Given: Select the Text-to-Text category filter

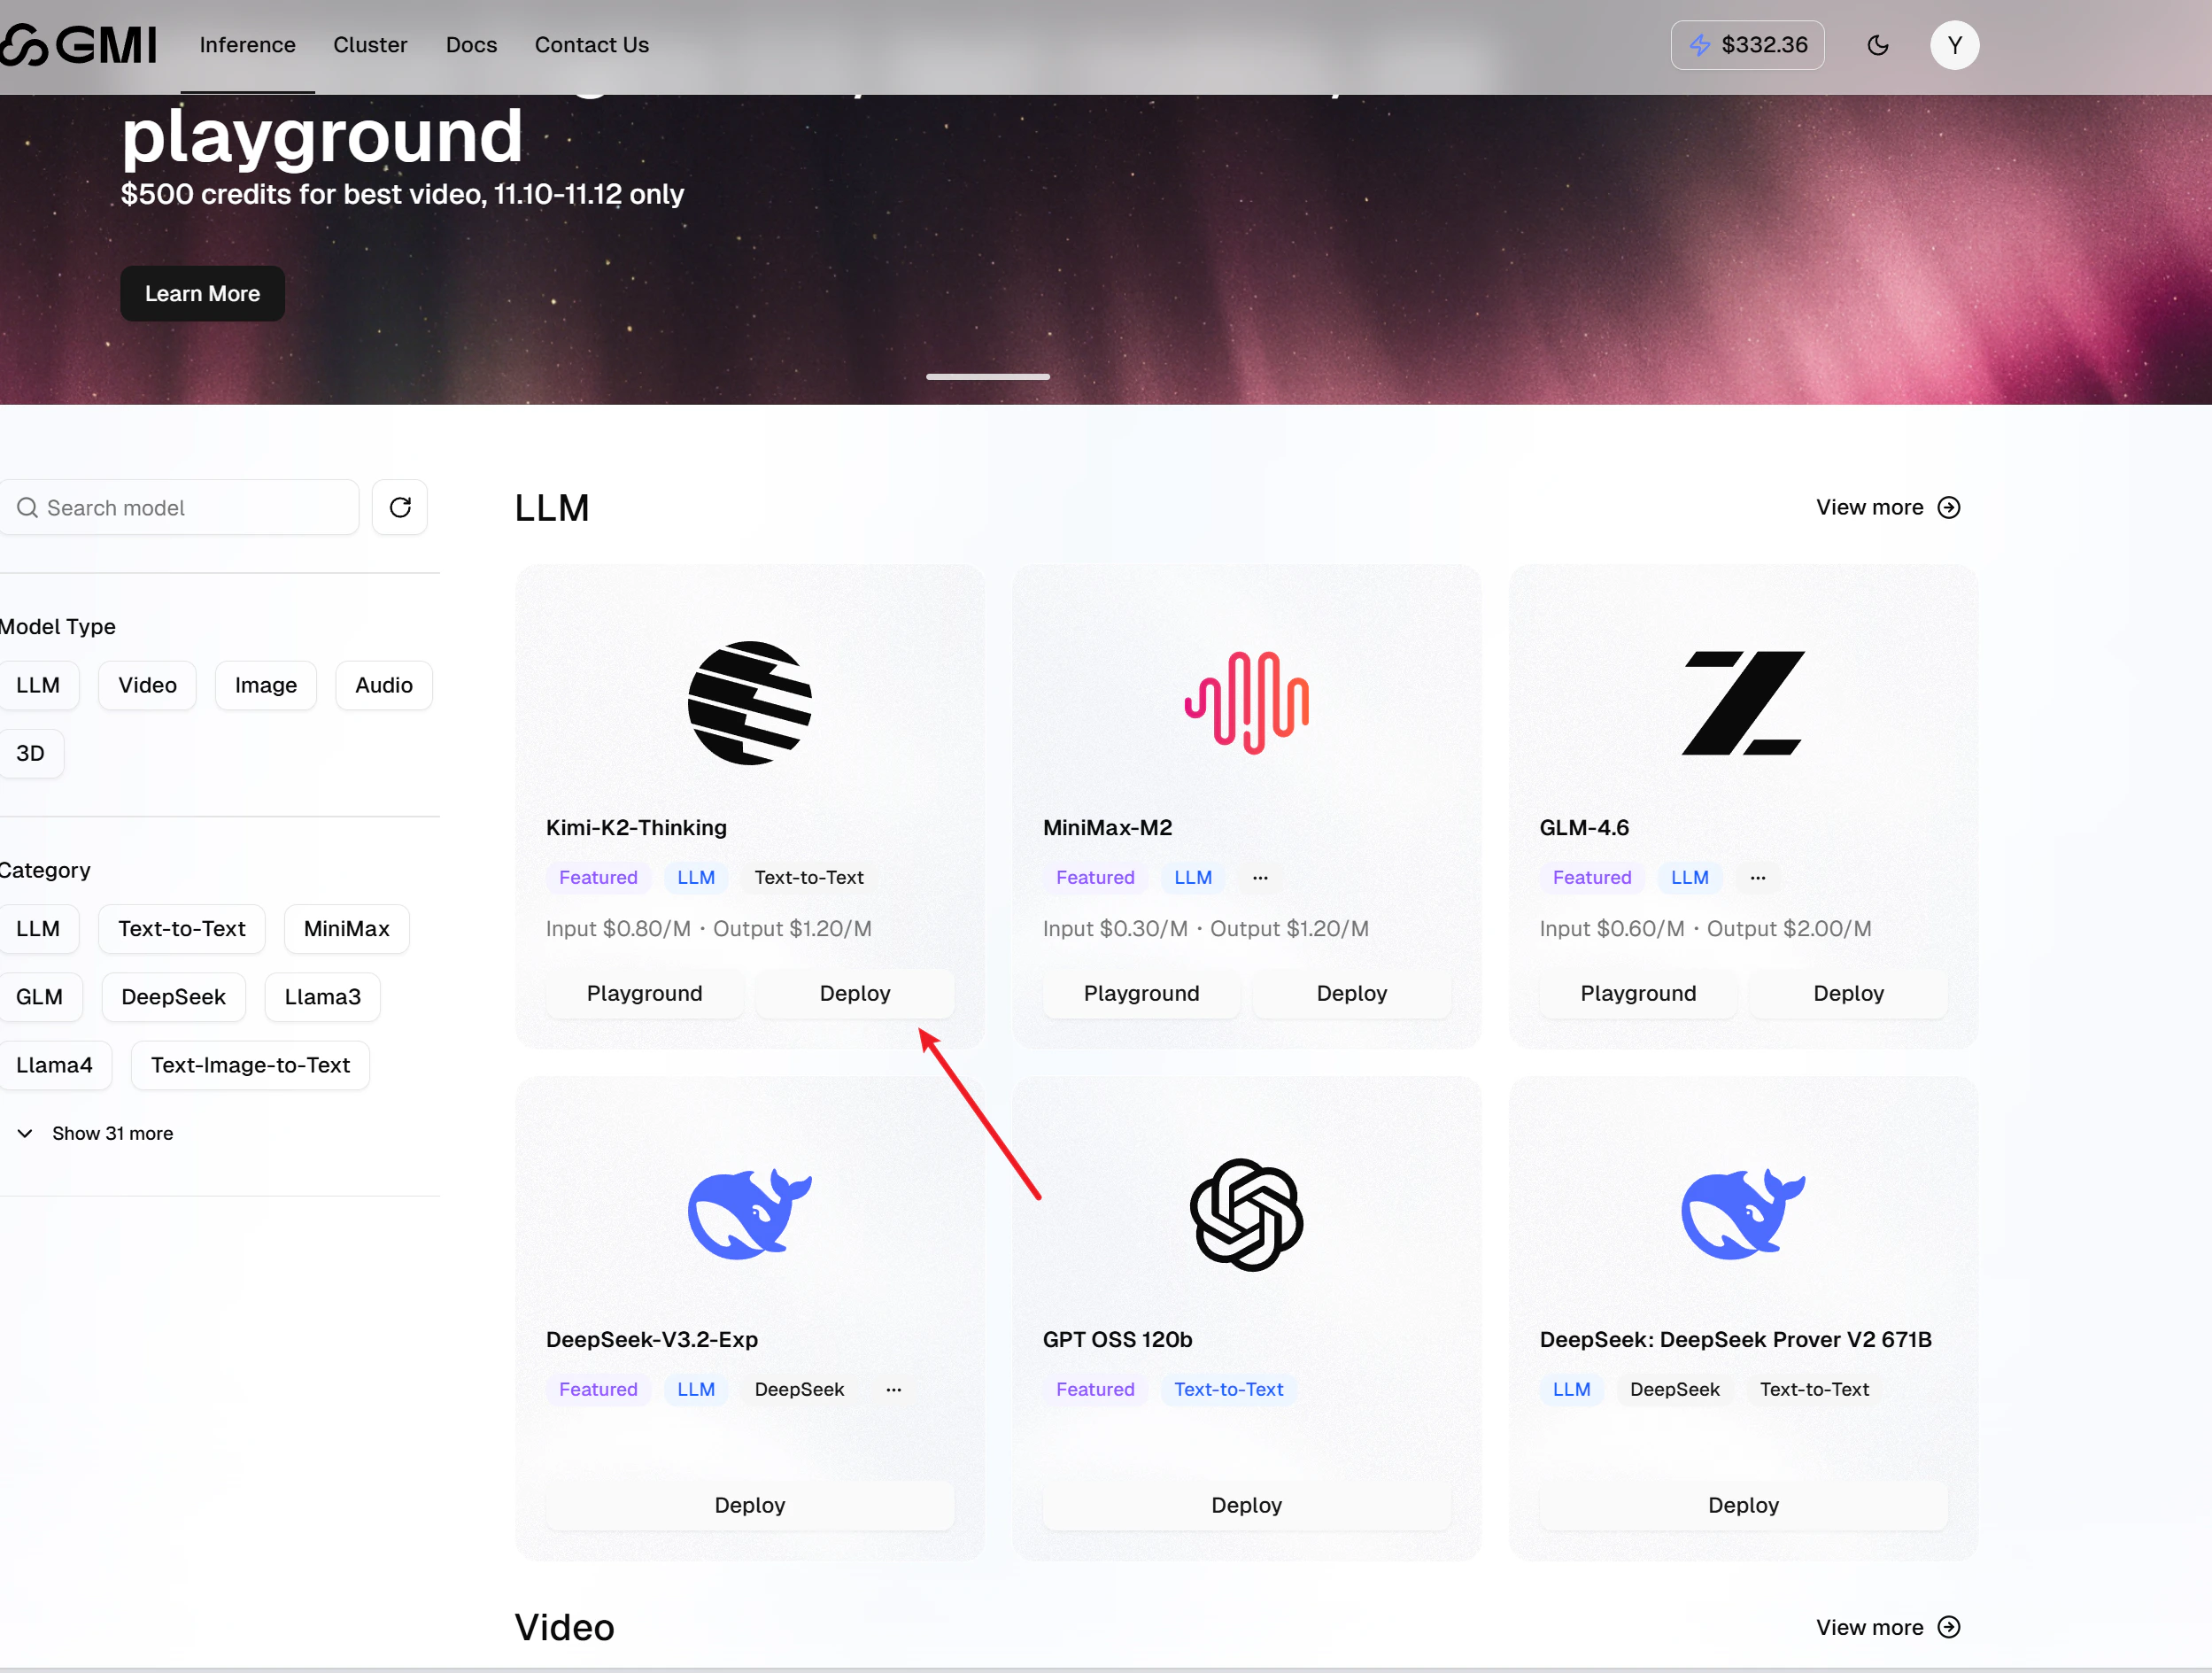Looking at the screenshot, I should tap(181, 929).
